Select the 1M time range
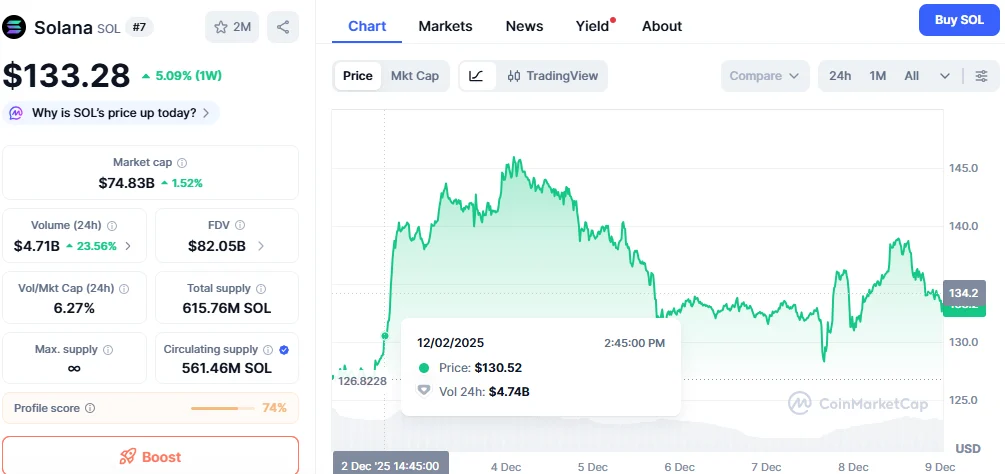 point(877,76)
